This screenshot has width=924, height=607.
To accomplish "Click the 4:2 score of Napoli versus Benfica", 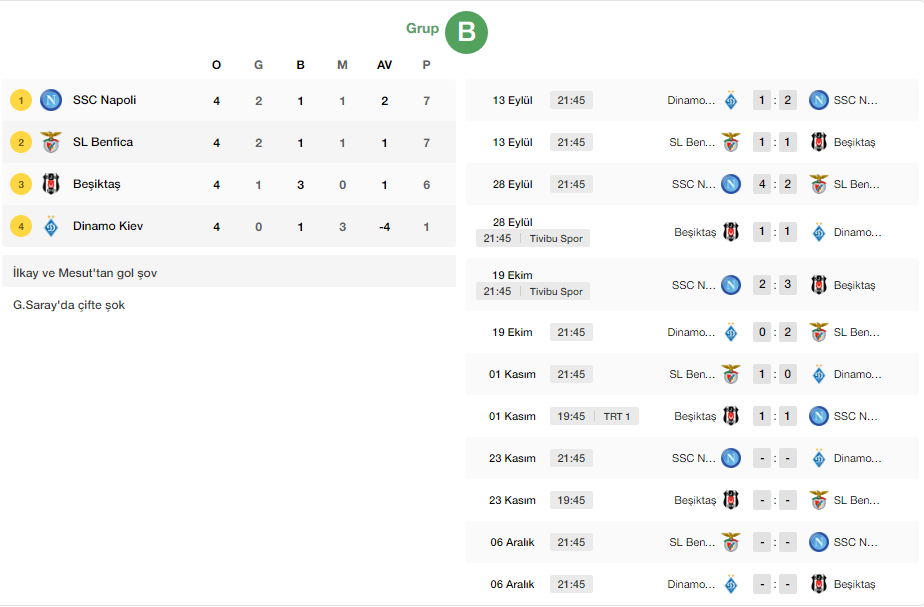I will 775,184.
